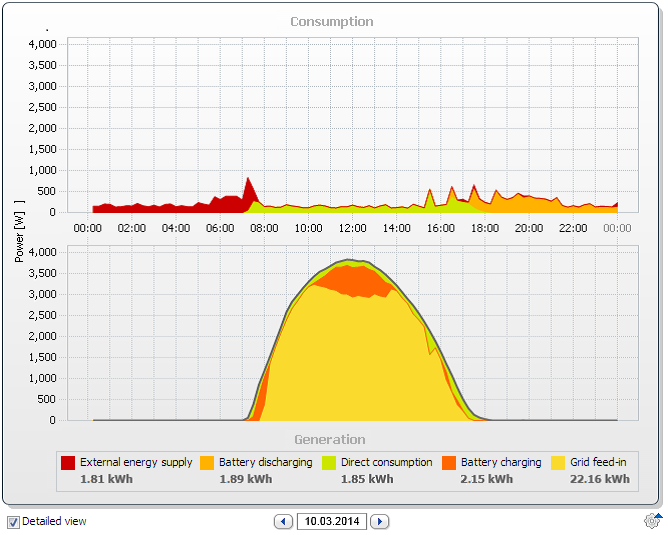The height and width of the screenshot is (535, 668).
Task: Click the Battery charging legend color square
Action: pos(449,463)
